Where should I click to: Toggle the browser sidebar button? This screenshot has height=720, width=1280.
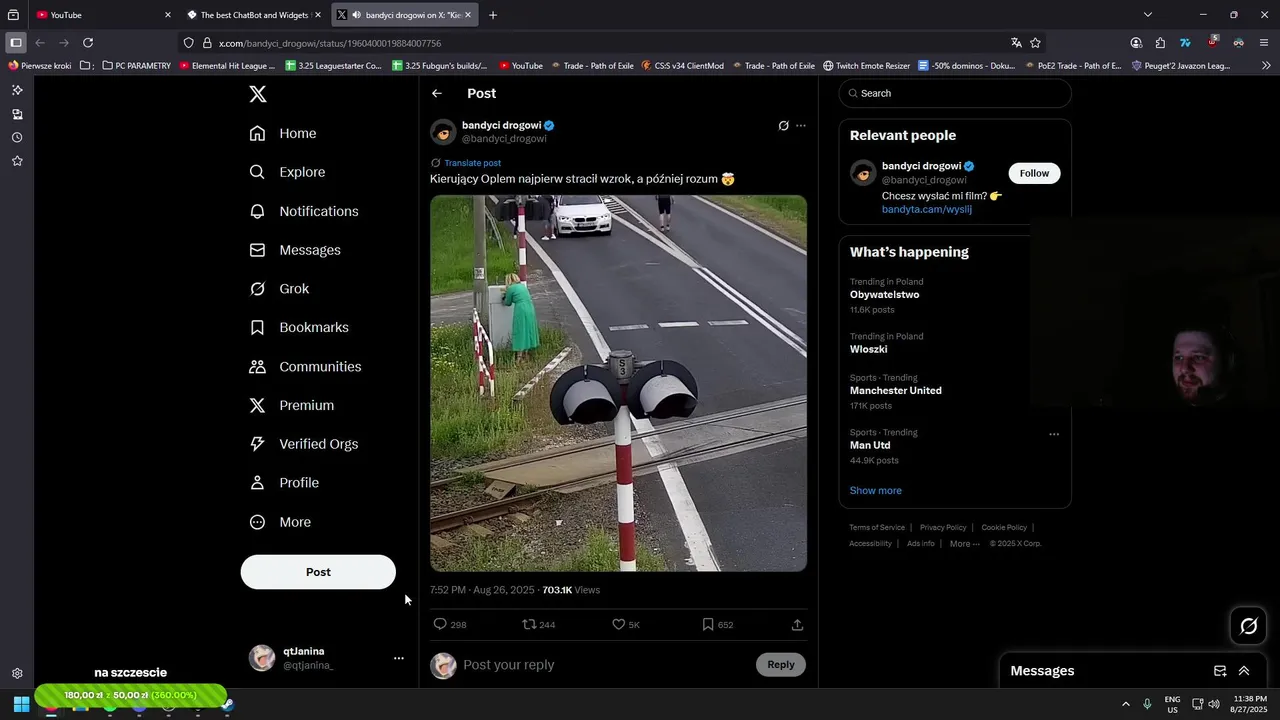pyautogui.click(x=15, y=43)
